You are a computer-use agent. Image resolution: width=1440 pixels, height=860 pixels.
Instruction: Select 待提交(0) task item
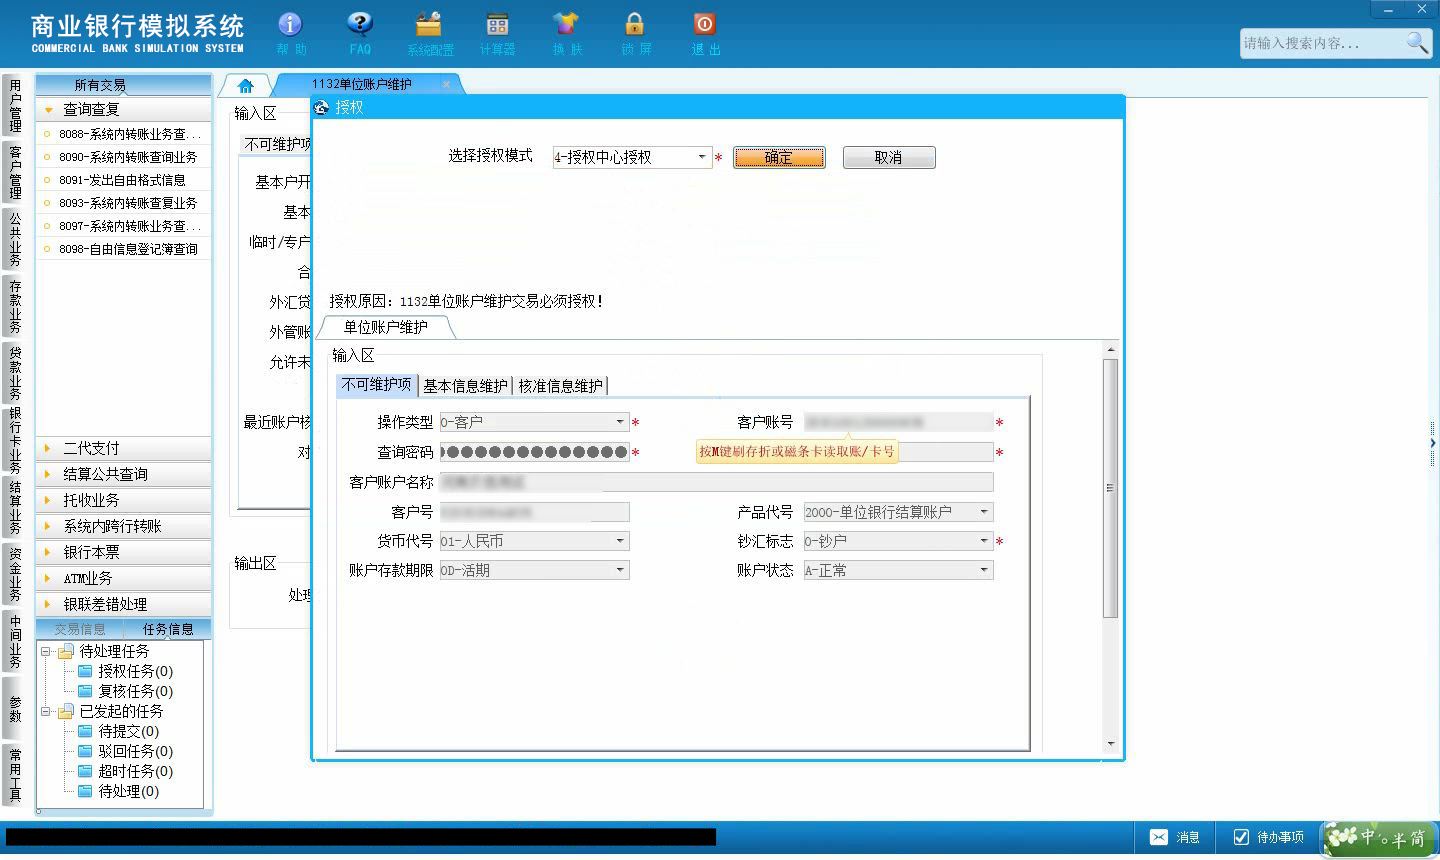tap(128, 731)
